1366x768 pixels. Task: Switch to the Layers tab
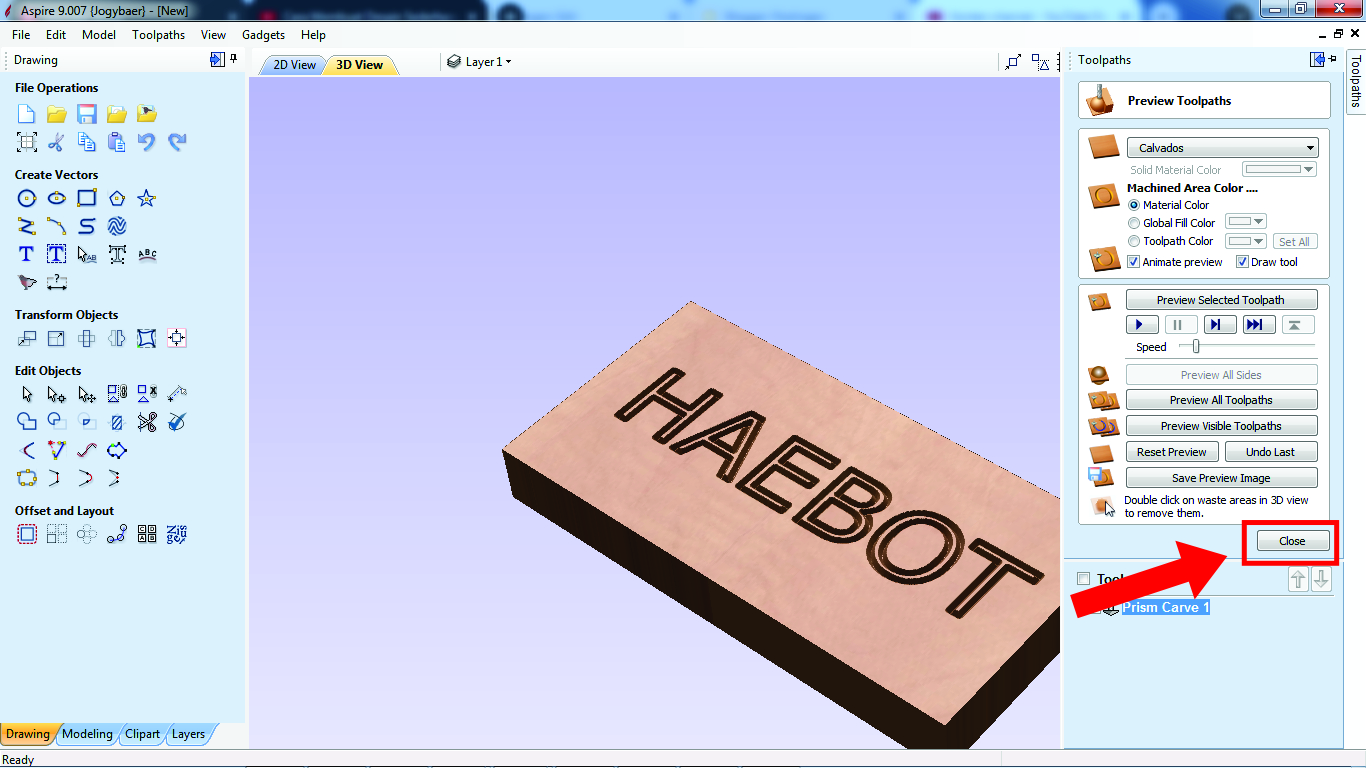(x=188, y=734)
